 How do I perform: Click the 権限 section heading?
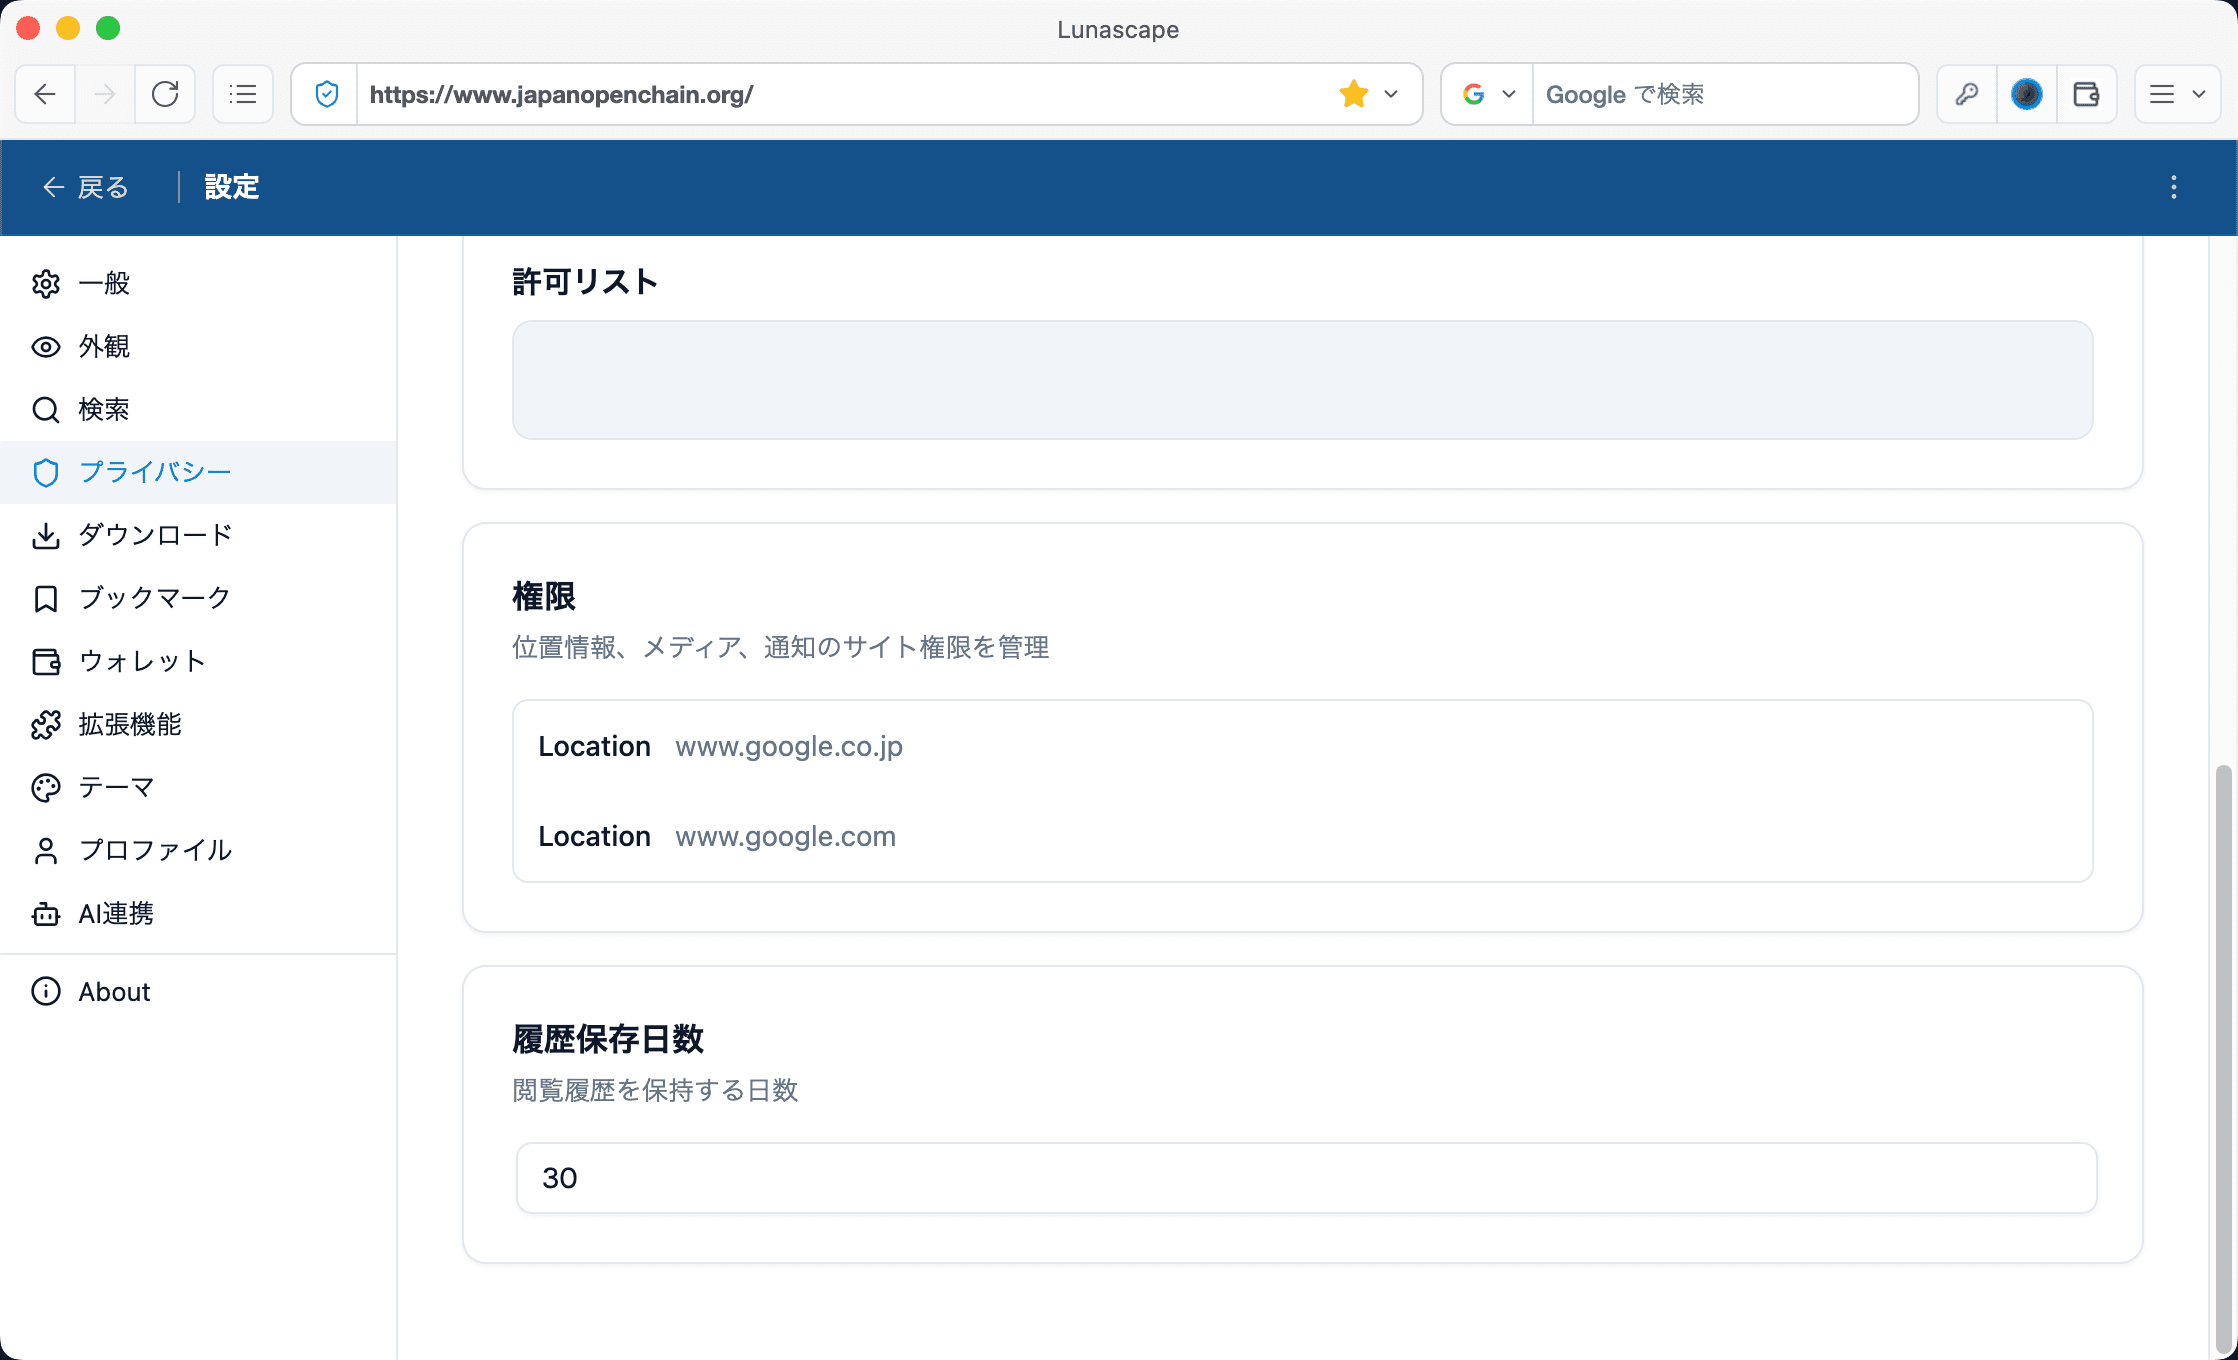[544, 596]
